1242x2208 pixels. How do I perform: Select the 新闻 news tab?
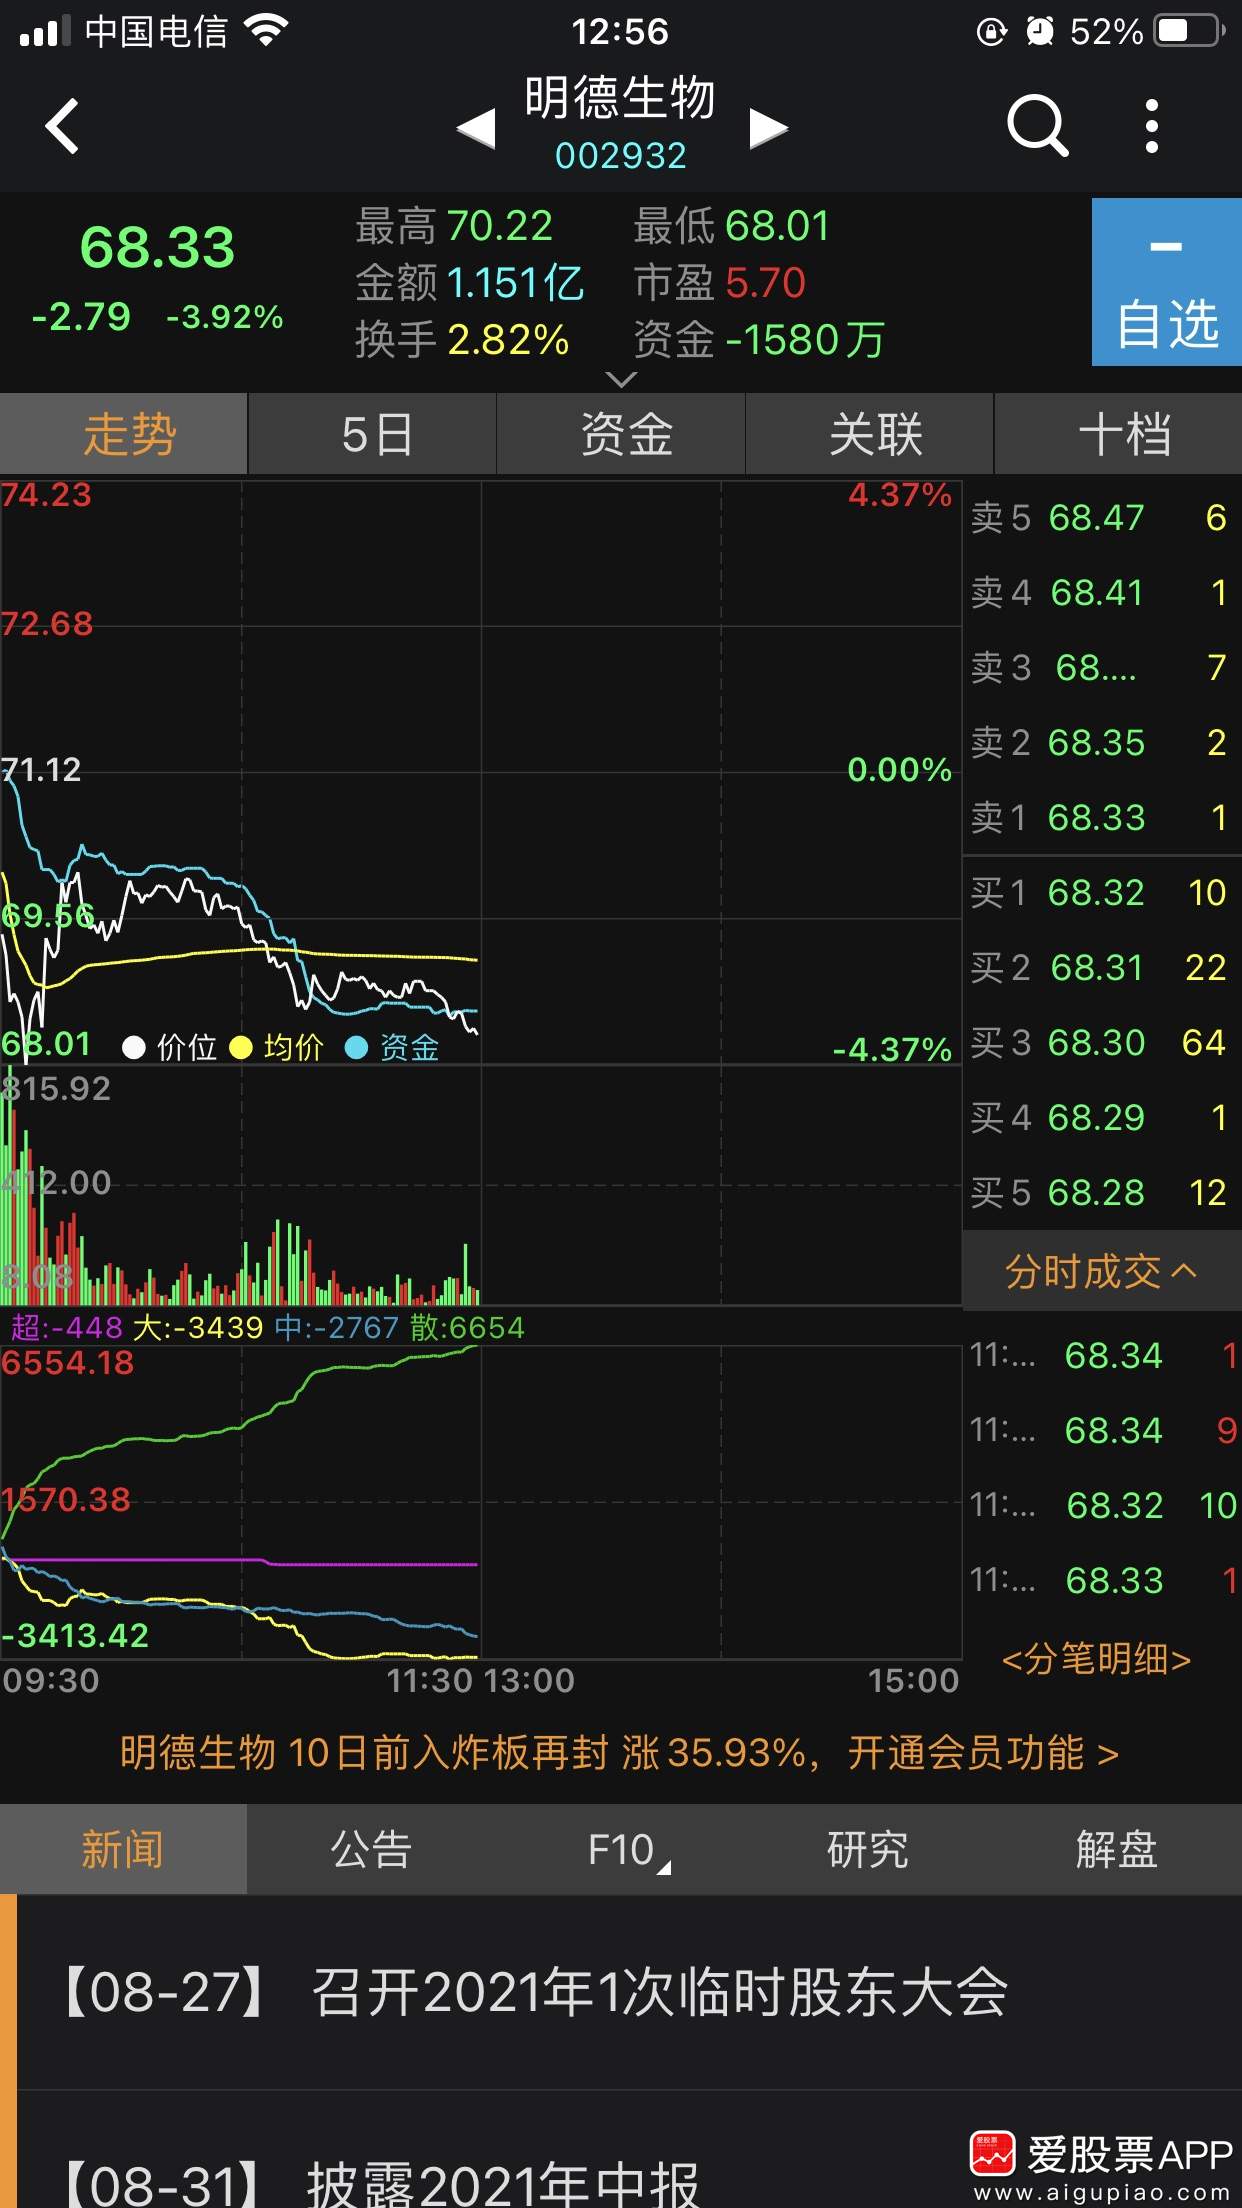(124, 1849)
